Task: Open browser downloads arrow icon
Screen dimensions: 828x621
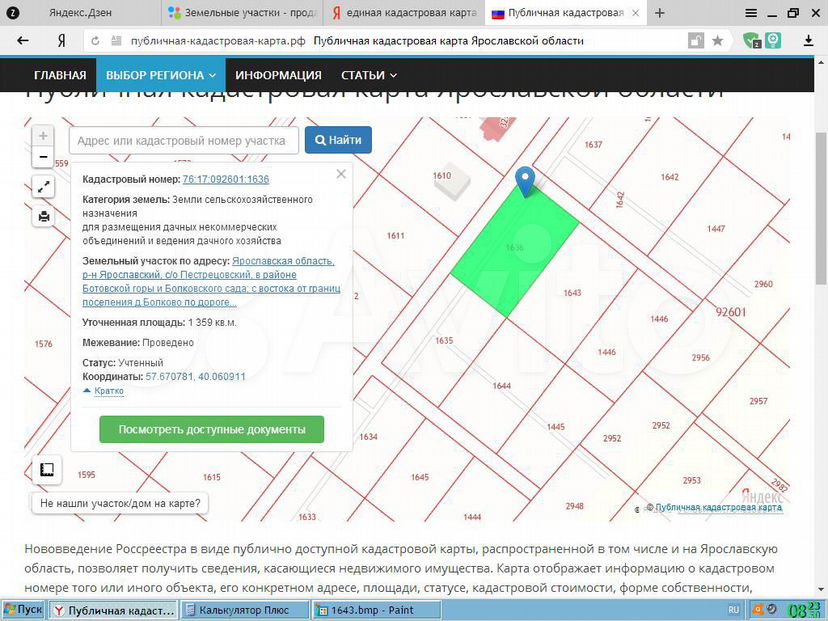Action: [x=808, y=42]
